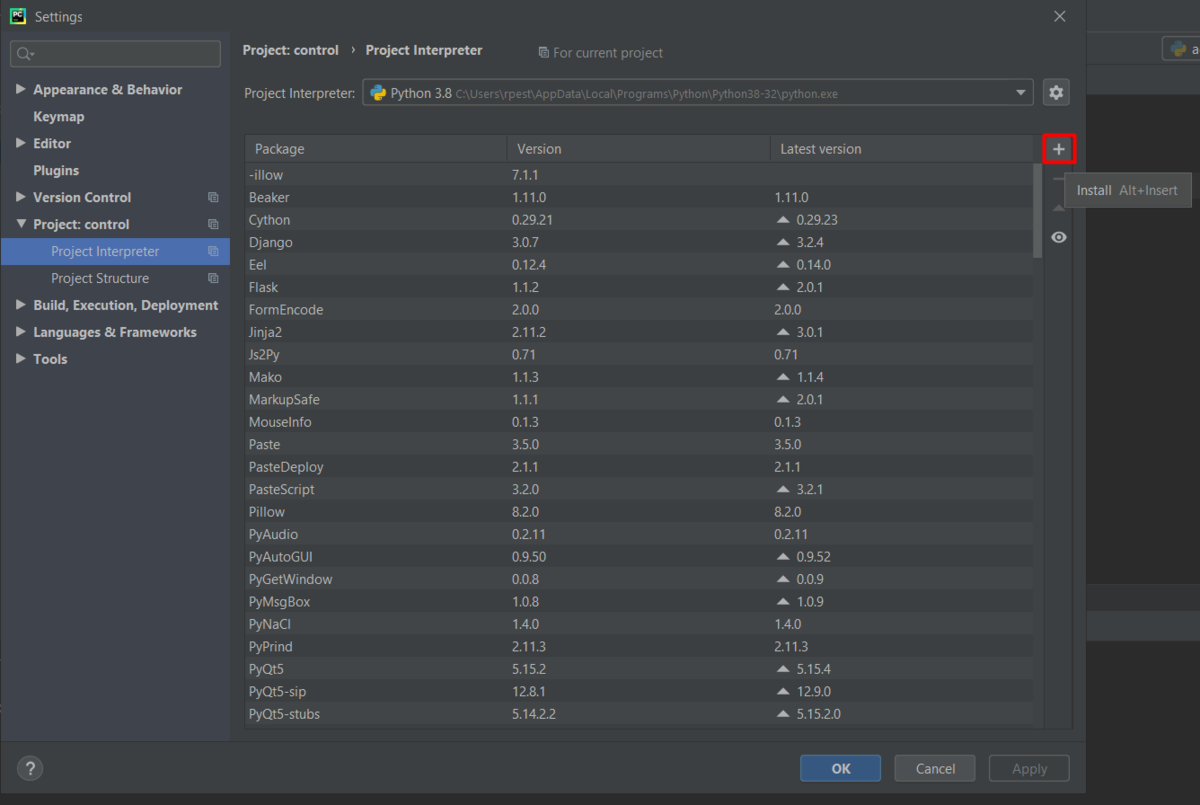
Task: Click the copy icon beside Project: control
Action: (213, 225)
